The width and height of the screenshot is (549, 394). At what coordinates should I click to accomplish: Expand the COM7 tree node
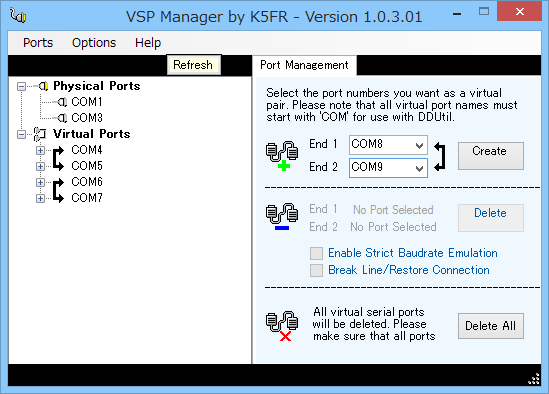(40, 198)
